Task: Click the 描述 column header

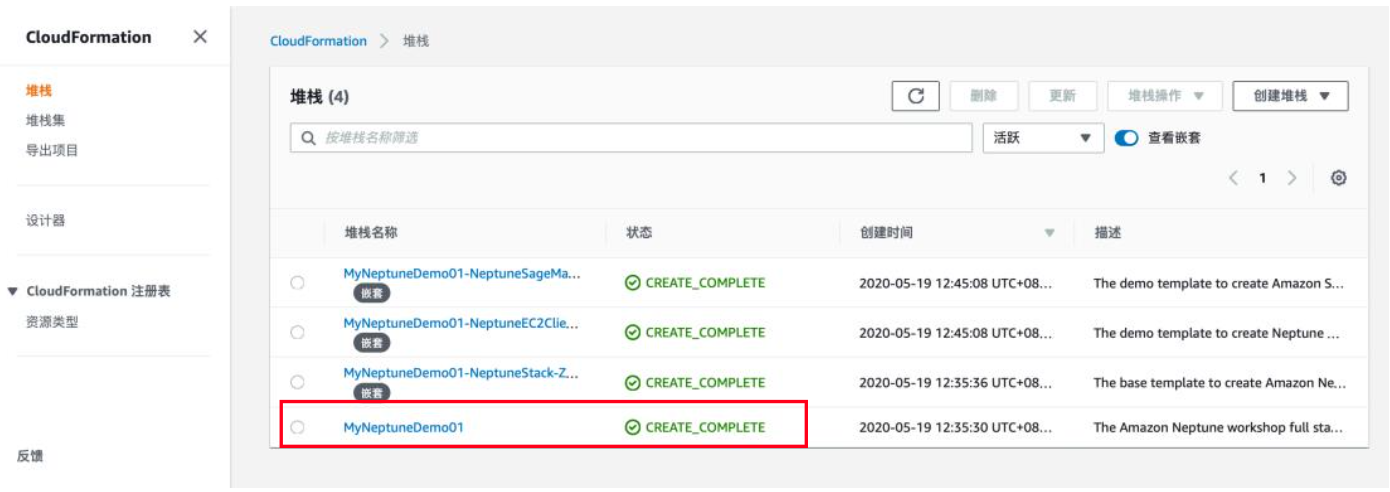Action: click(1107, 233)
